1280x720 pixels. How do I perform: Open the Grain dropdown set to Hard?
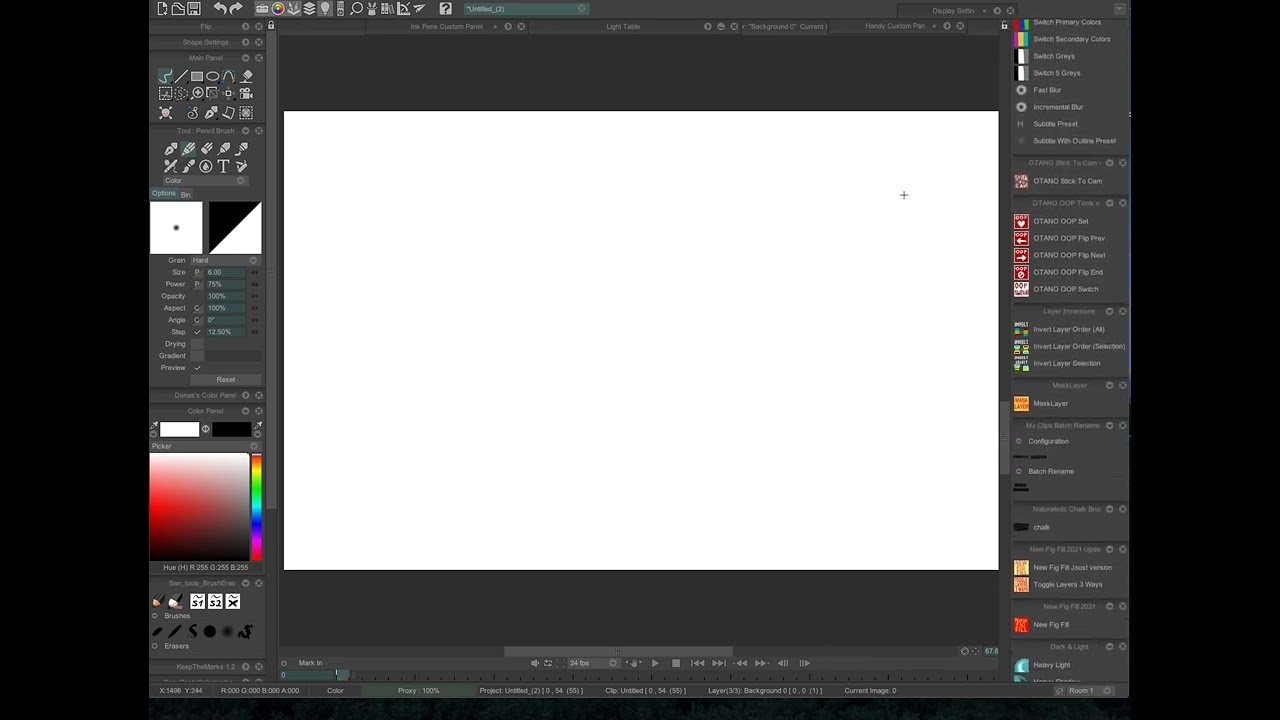click(x=224, y=260)
